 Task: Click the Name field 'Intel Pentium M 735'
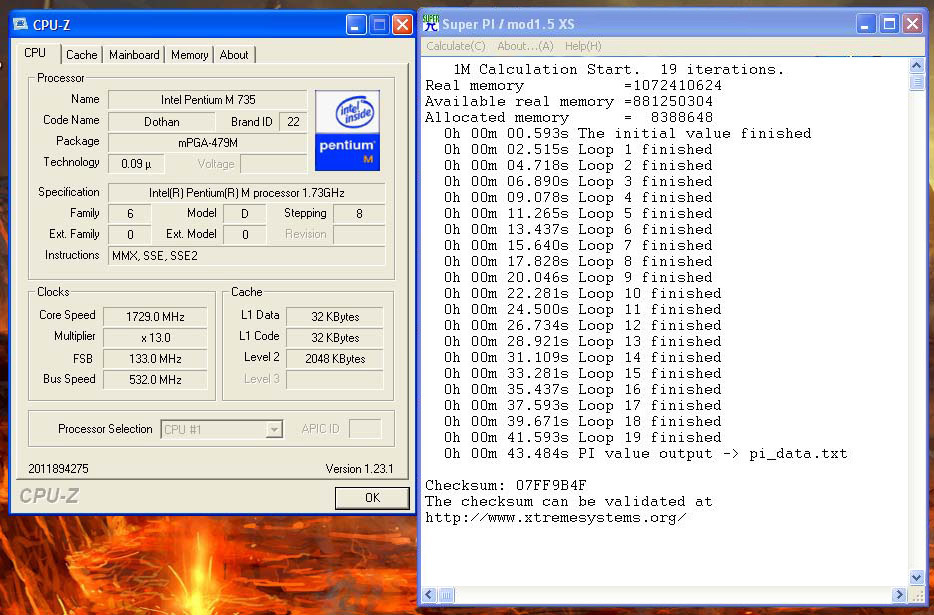point(207,100)
